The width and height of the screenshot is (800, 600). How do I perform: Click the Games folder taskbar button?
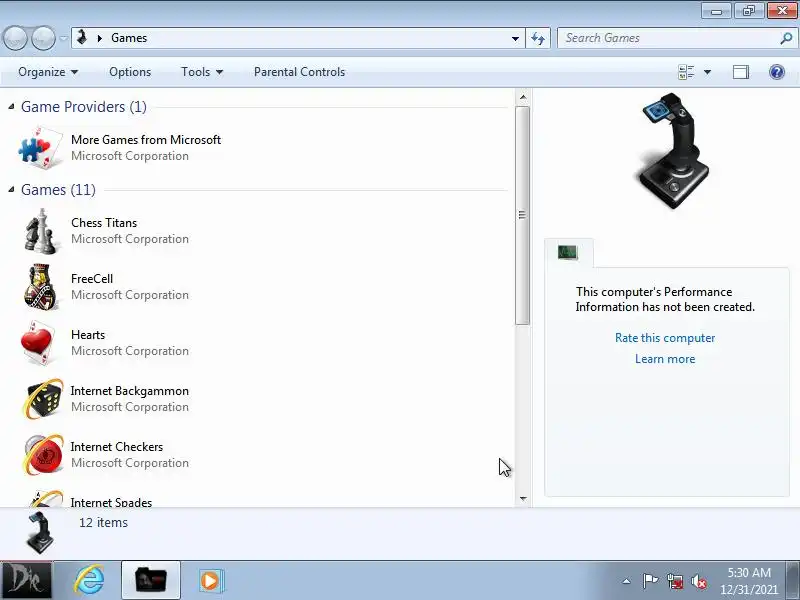pos(151,581)
